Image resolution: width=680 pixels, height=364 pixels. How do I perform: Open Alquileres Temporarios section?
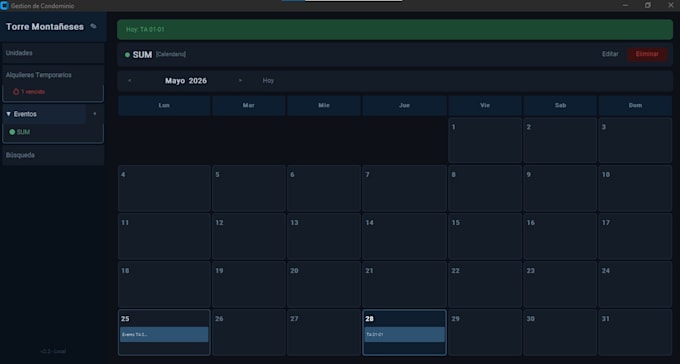53,75
